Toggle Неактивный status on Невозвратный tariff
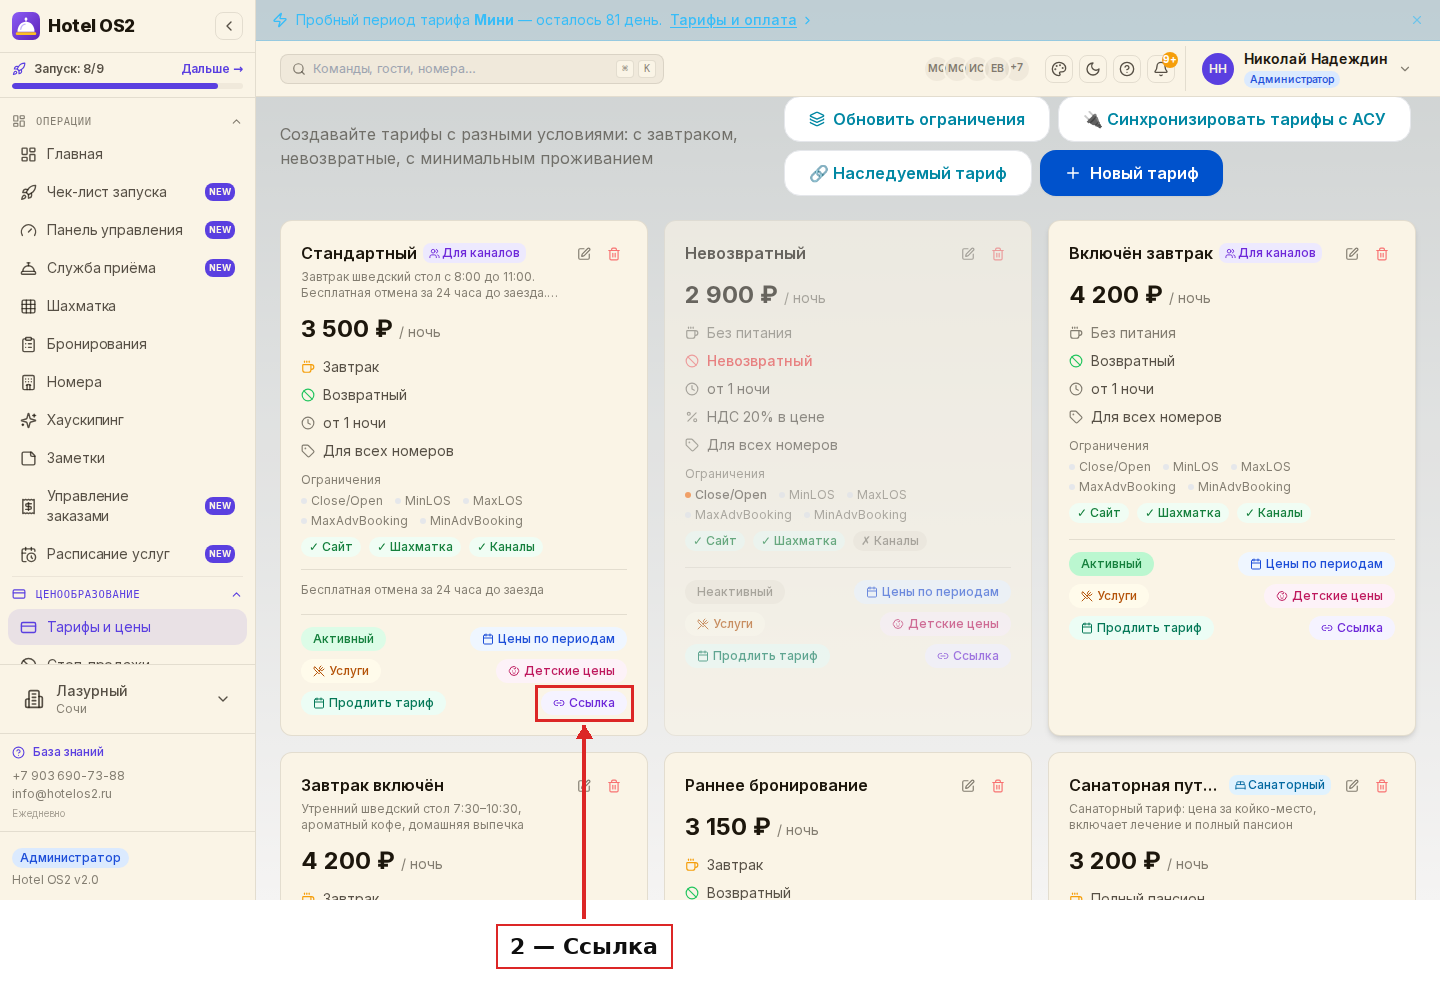 [x=735, y=592]
